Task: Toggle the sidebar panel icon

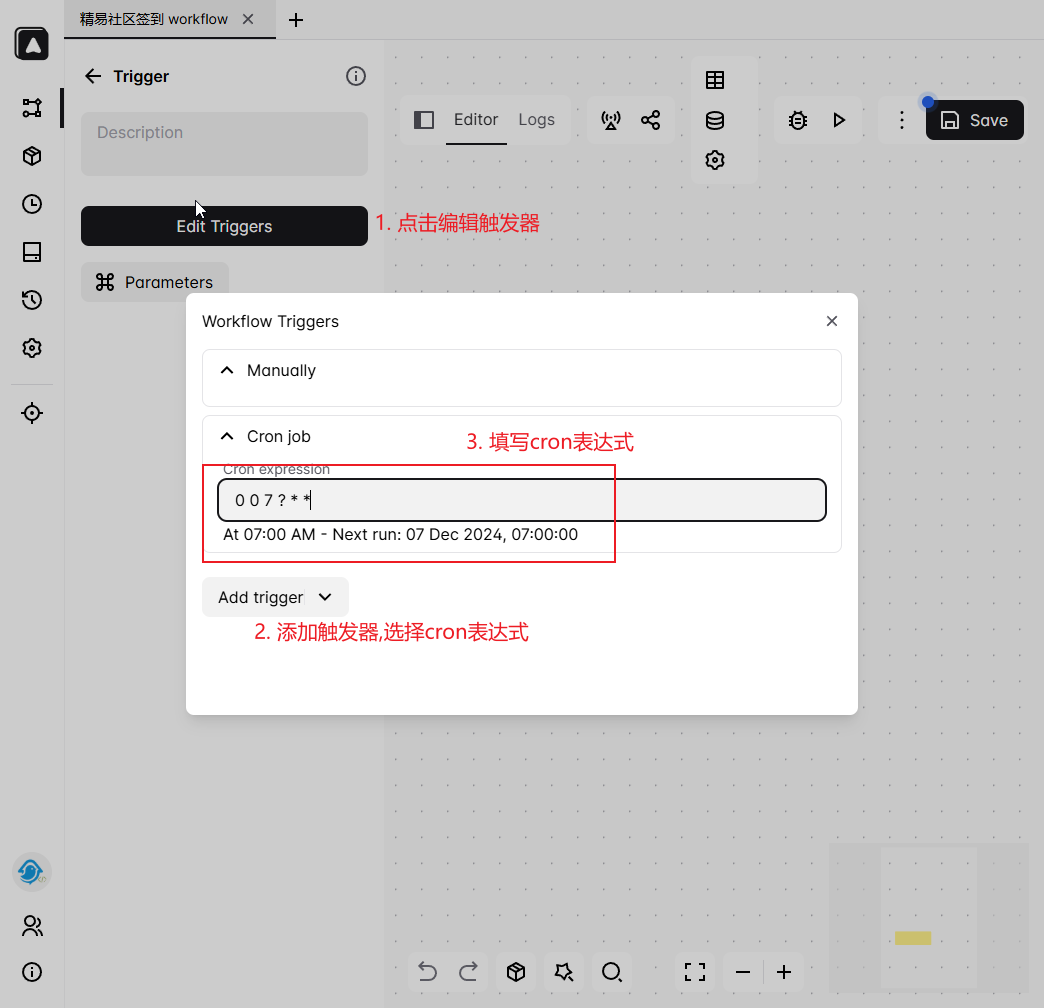Action: [x=424, y=120]
